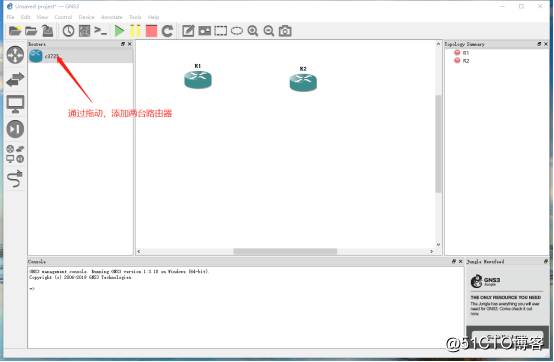Reload all devices icon

click(x=167, y=31)
